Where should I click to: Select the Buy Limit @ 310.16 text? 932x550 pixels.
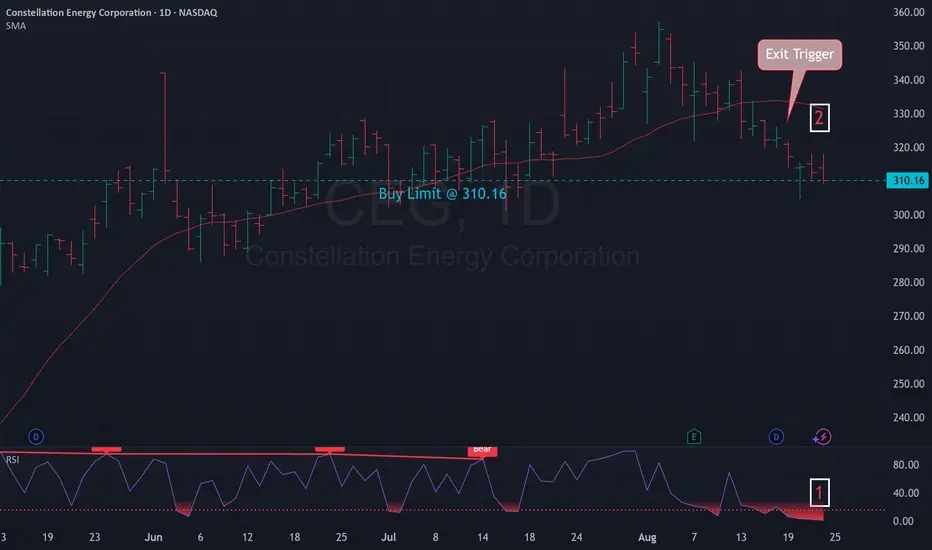tap(442, 194)
